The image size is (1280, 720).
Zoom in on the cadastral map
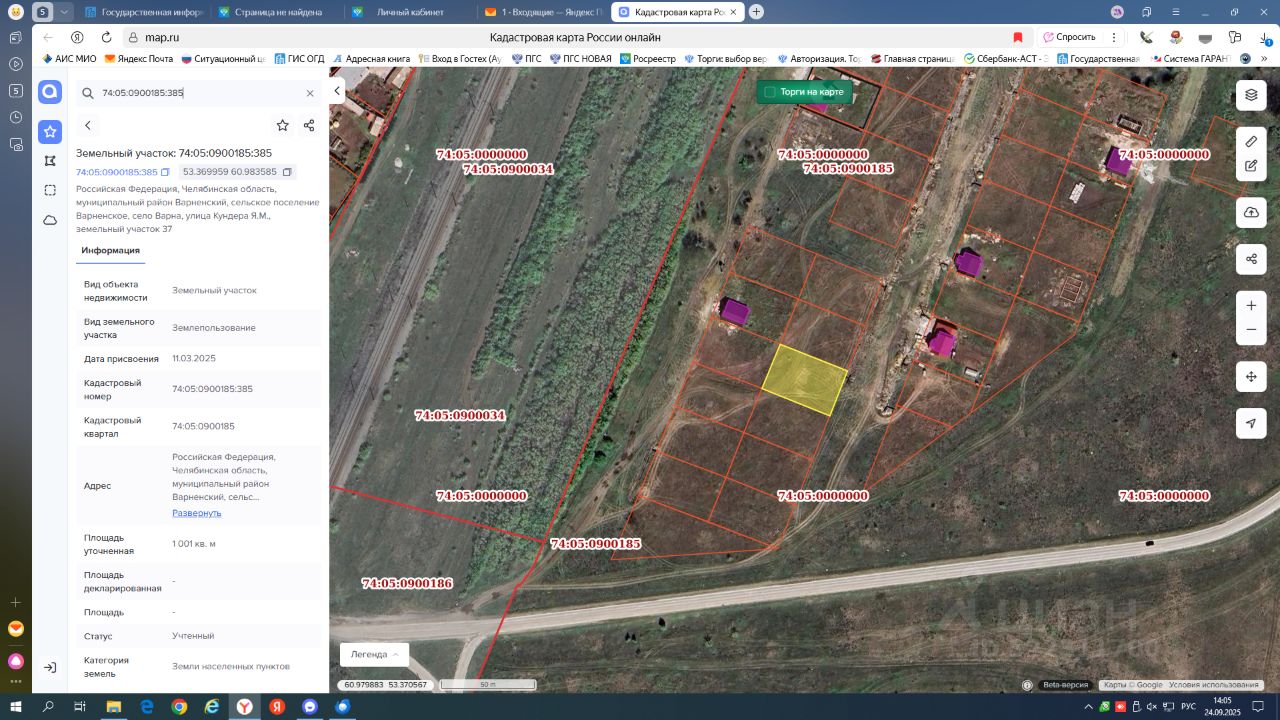(x=1251, y=305)
